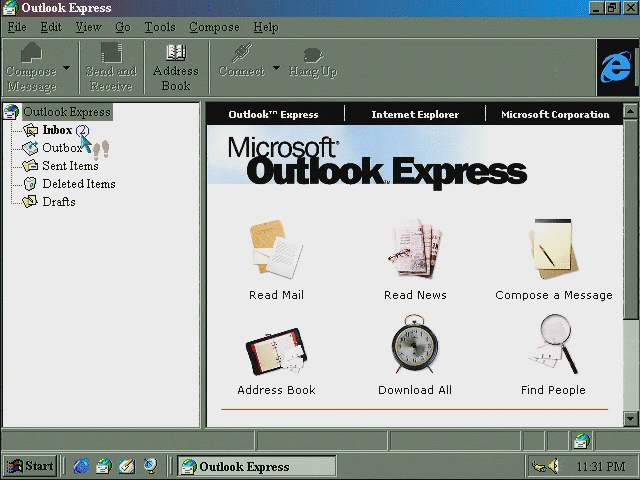Open the File menu
The width and height of the screenshot is (640, 480).
pos(17,27)
